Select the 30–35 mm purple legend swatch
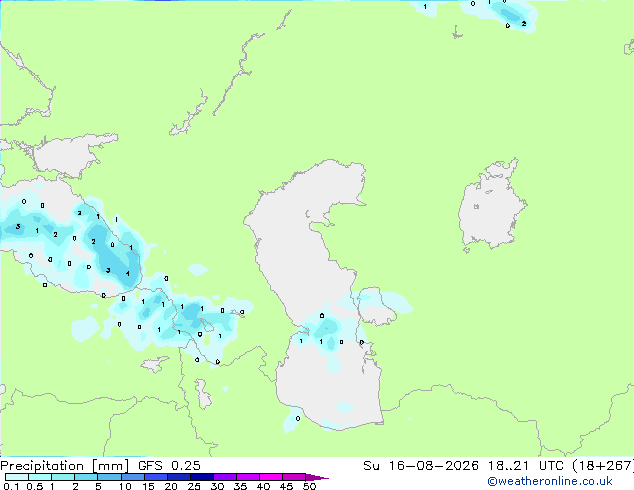 pyautogui.click(x=225, y=477)
